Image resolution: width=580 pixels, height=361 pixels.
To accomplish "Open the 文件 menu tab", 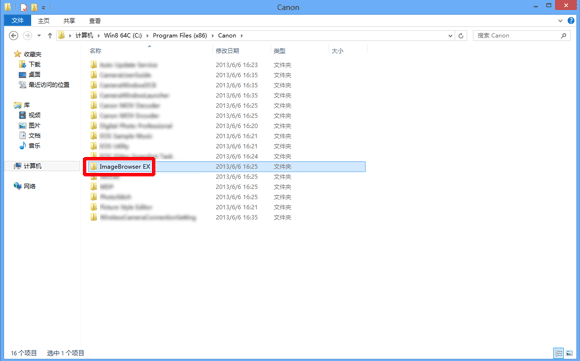I will (x=17, y=21).
